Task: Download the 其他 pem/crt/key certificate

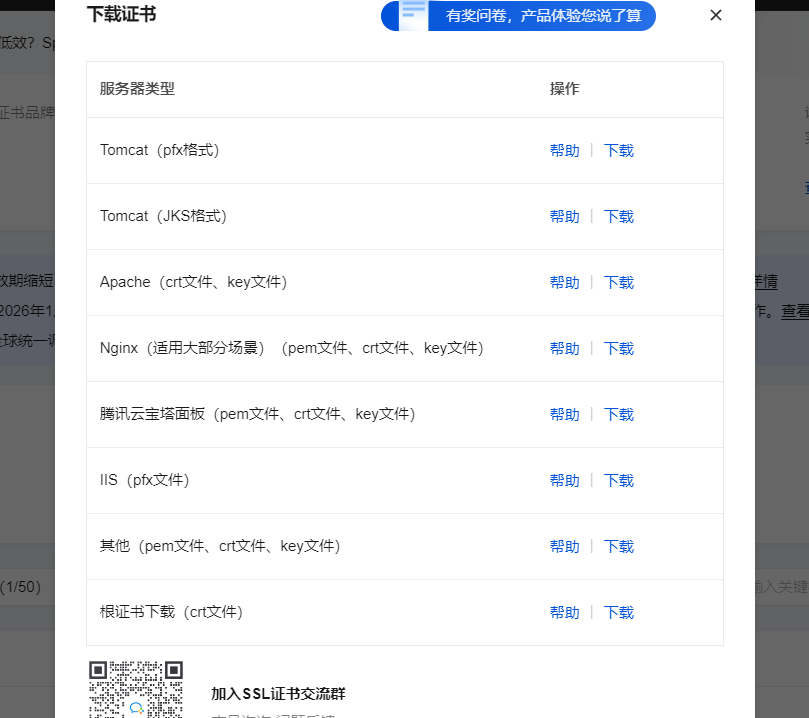Action: click(x=619, y=547)
